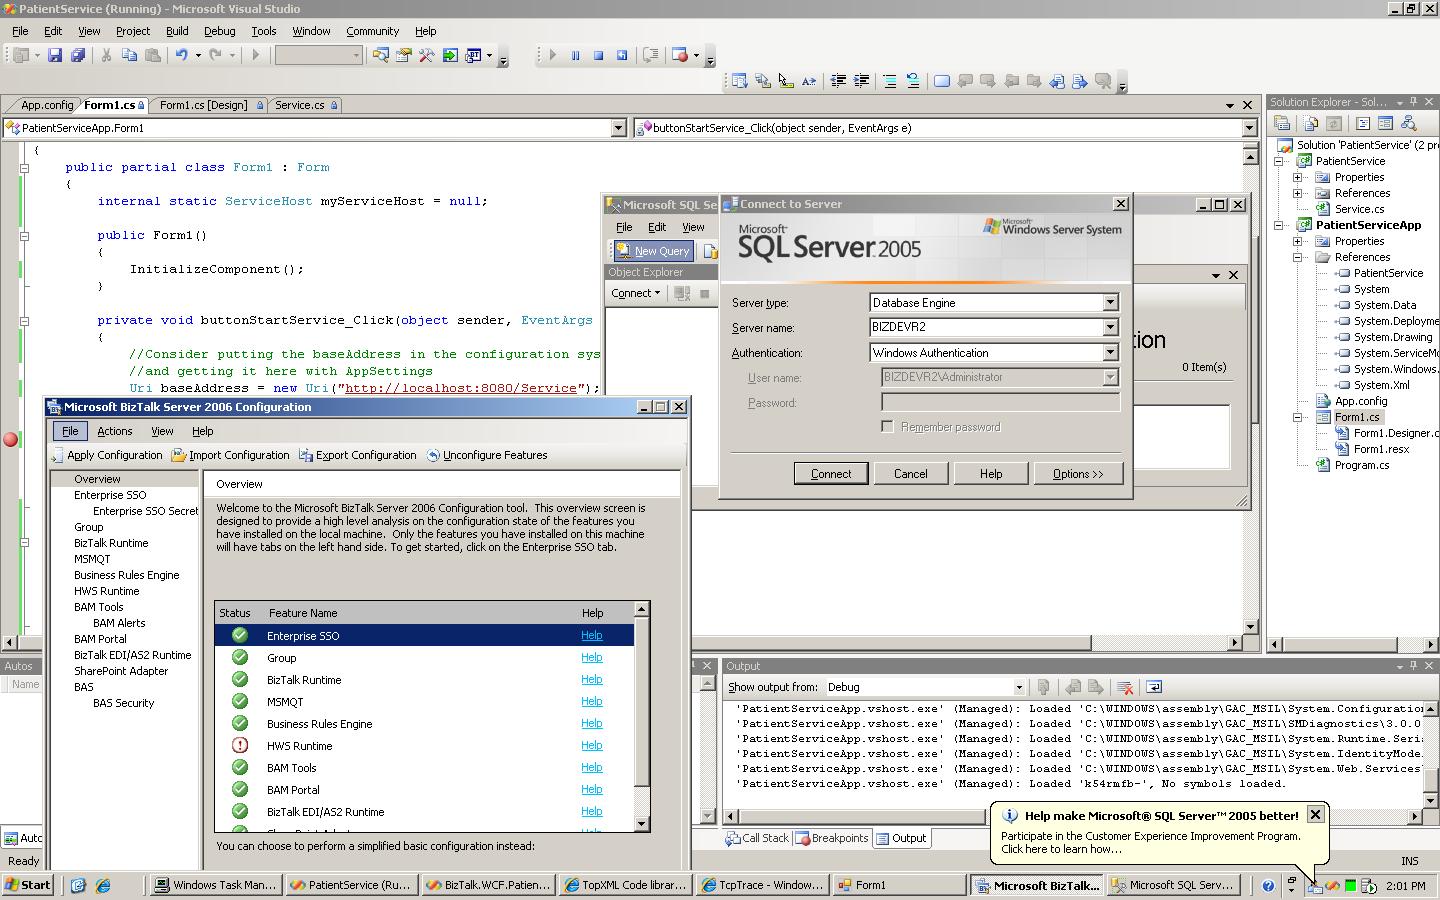Open Show output from Debug dropdown

[x=1018, y=687]
